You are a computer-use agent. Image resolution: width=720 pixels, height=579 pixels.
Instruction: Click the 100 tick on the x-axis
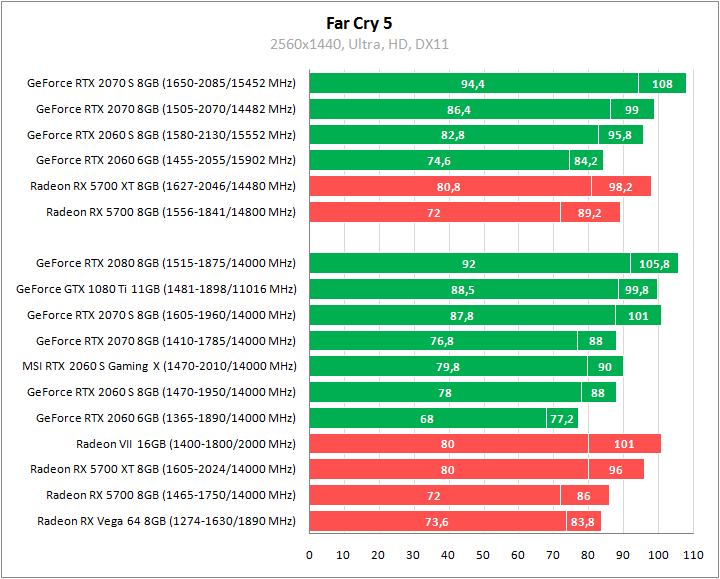pyautogui.click(x=657, y=555)
